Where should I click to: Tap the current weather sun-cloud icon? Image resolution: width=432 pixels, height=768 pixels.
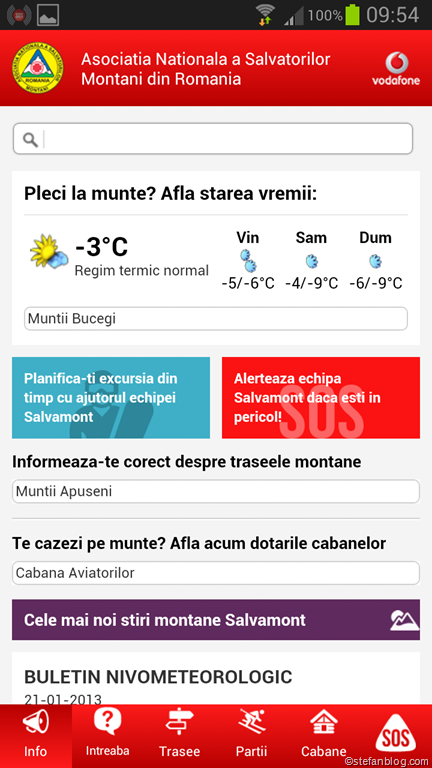(49, 251)
